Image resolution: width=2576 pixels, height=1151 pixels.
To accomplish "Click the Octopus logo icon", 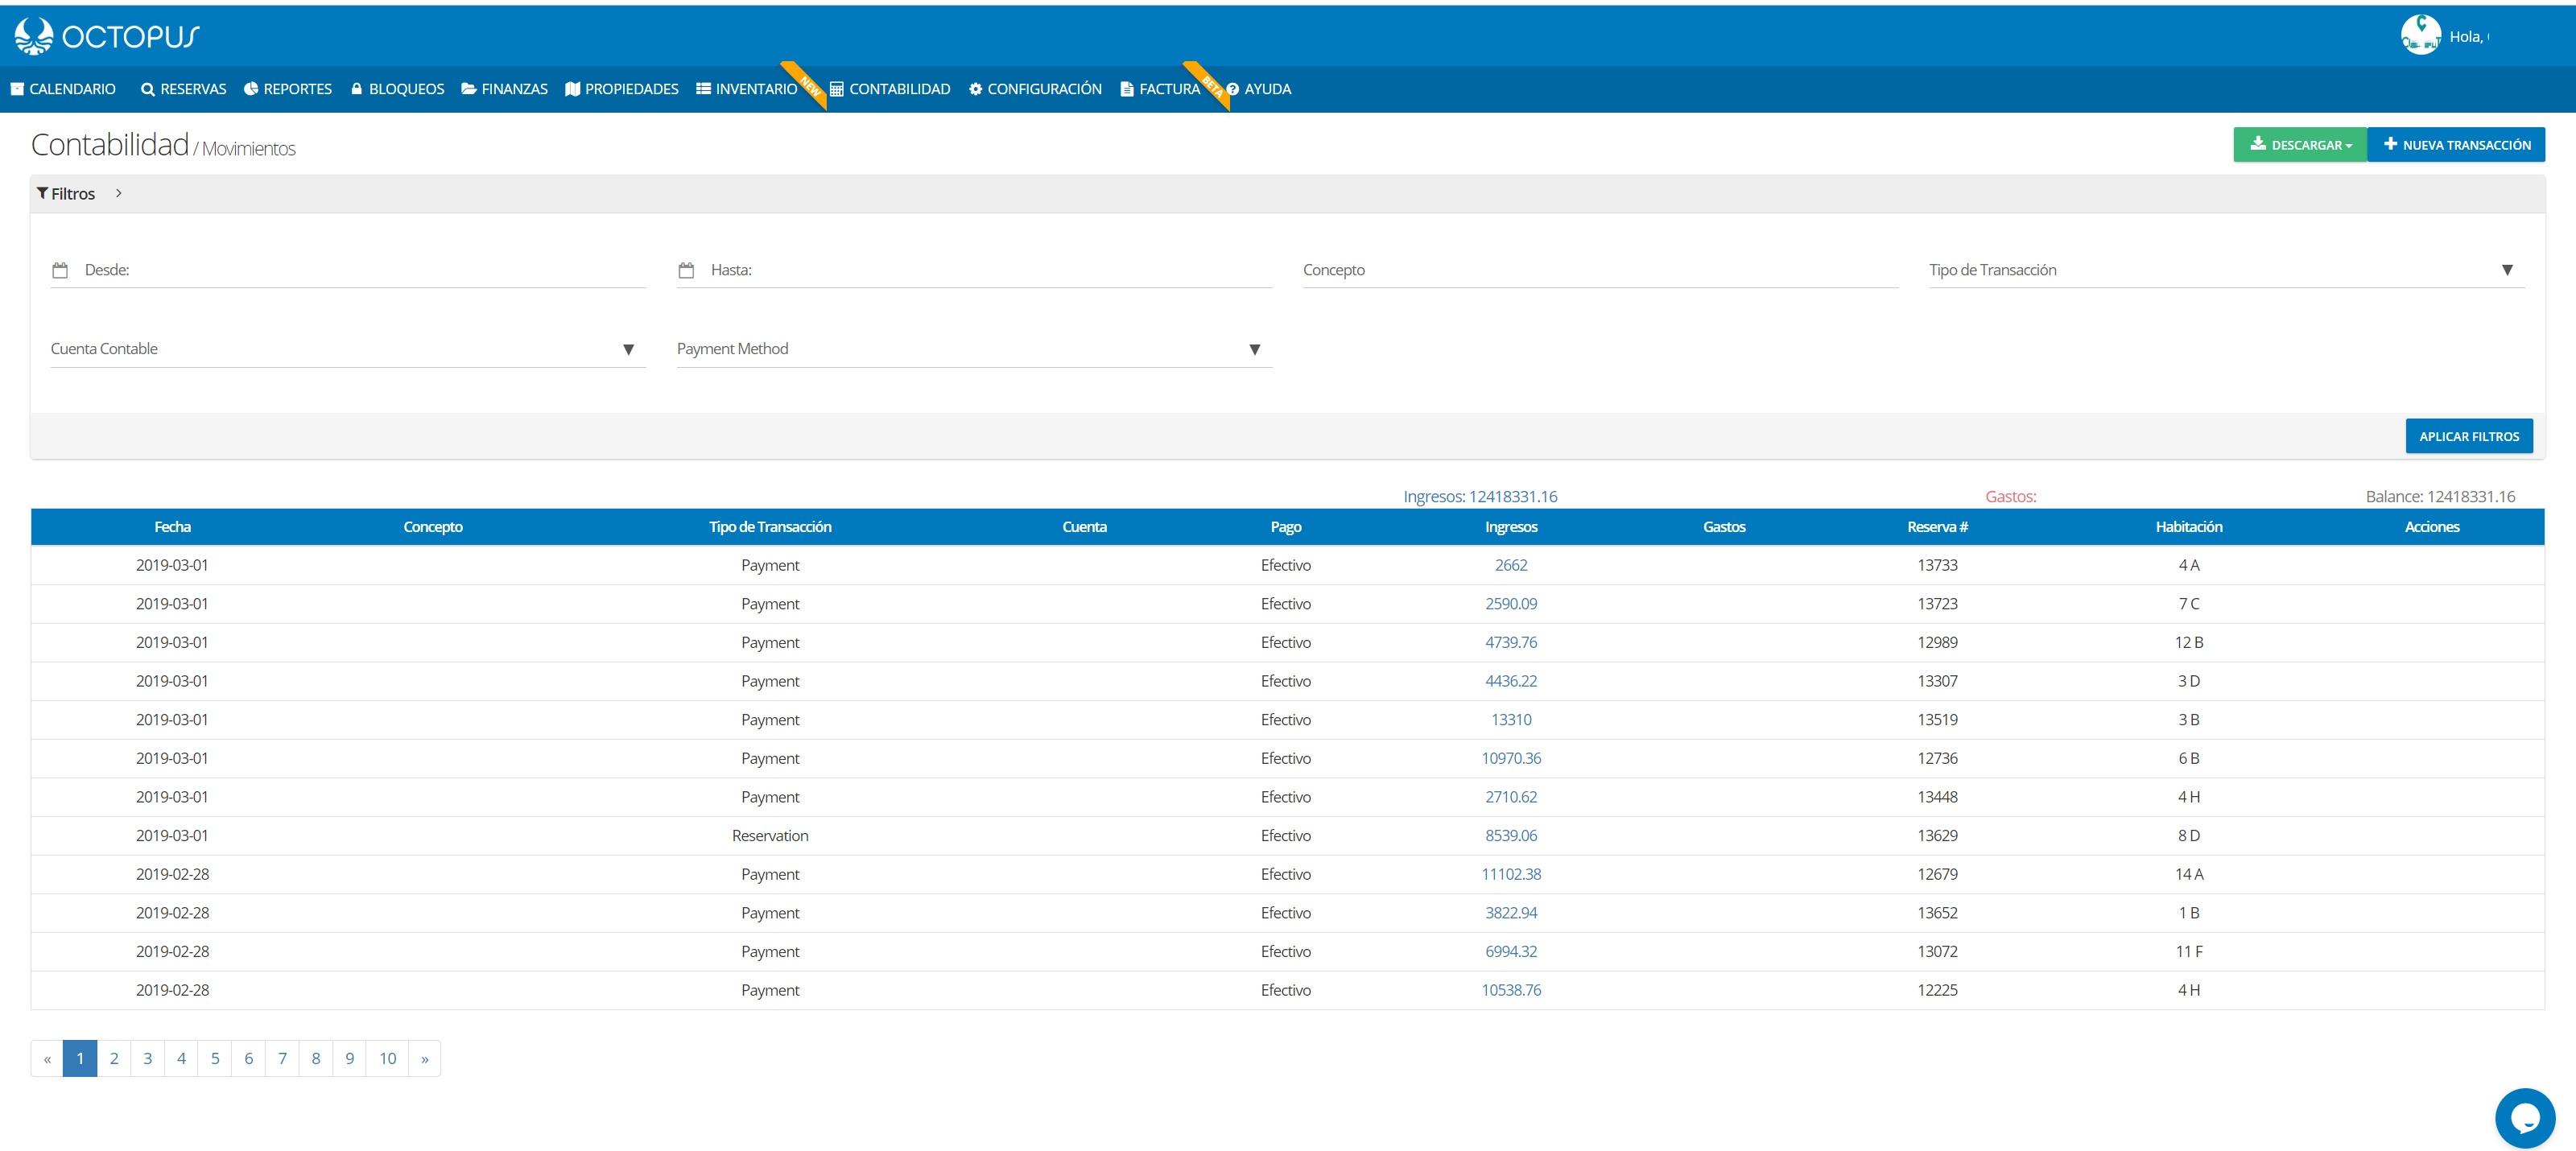I will coord(33,36).
